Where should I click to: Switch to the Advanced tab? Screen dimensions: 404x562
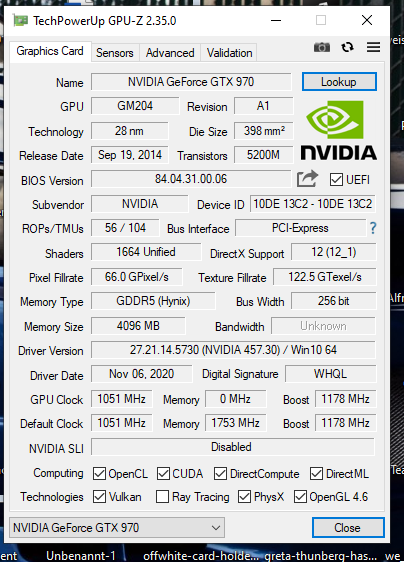point(170,53)
